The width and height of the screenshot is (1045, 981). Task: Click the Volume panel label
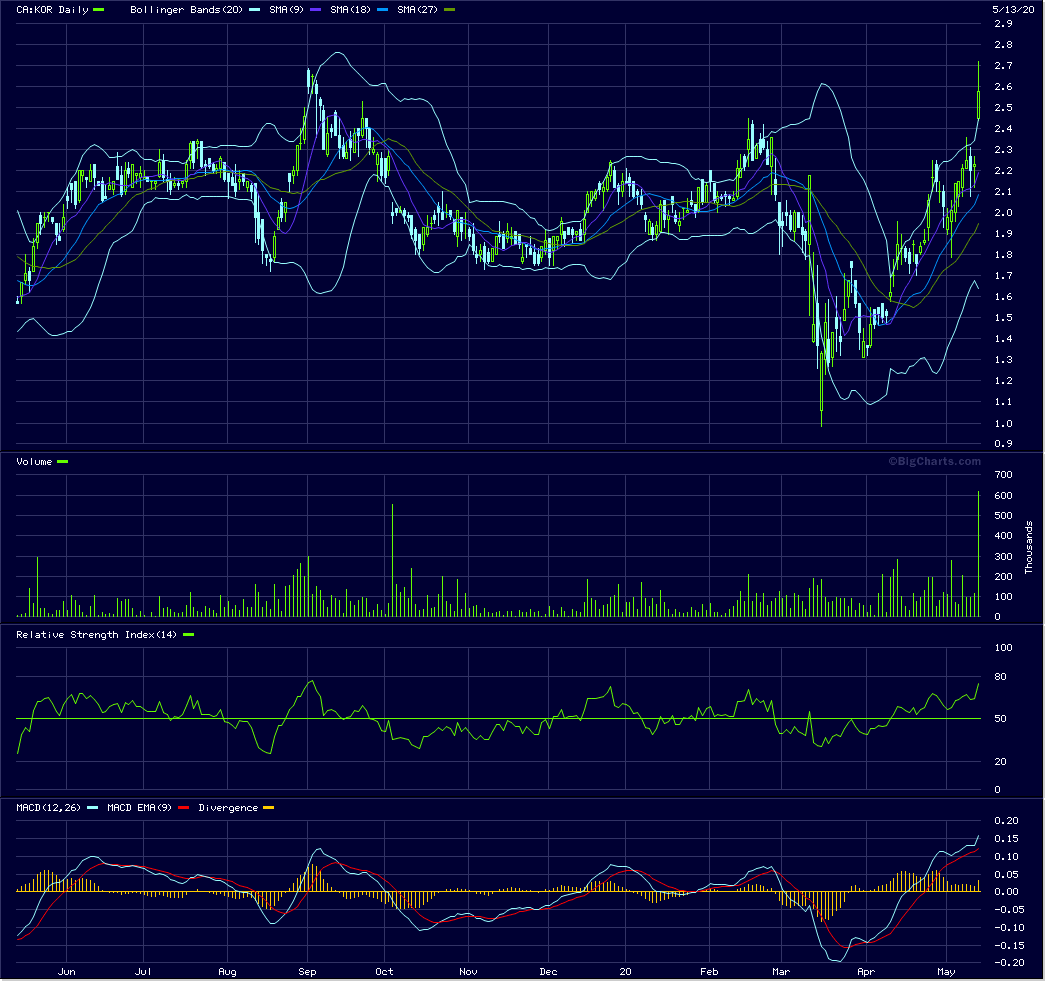tap(34, 462)
